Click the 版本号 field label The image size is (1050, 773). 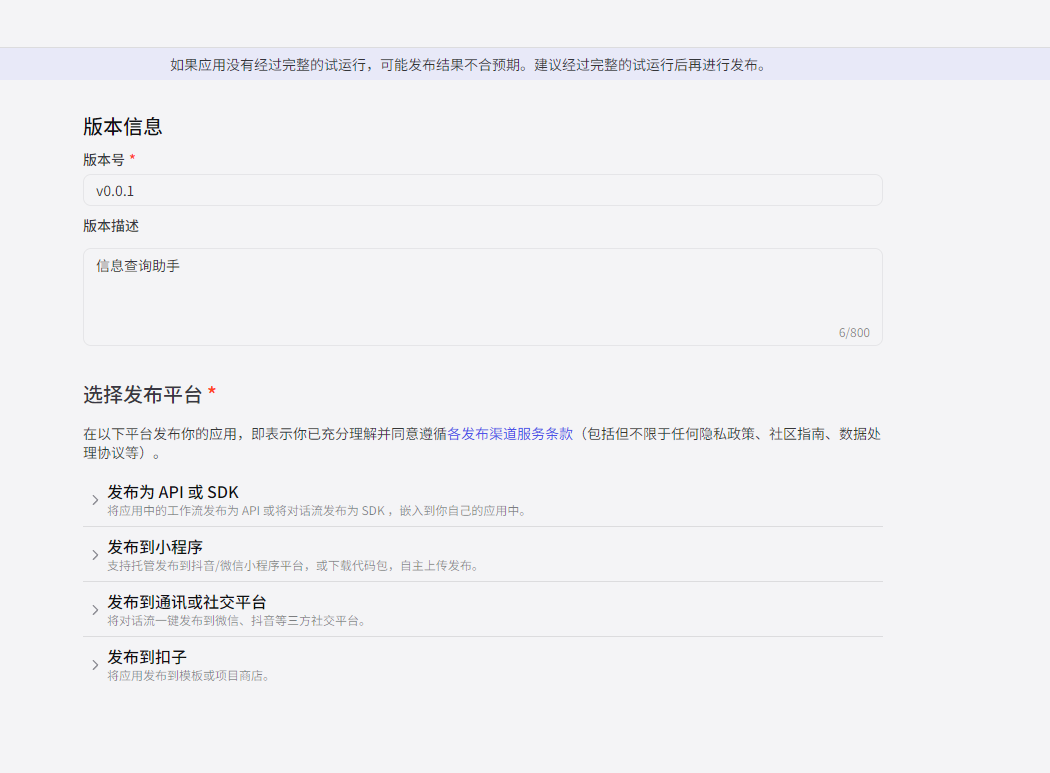(104, 160)
